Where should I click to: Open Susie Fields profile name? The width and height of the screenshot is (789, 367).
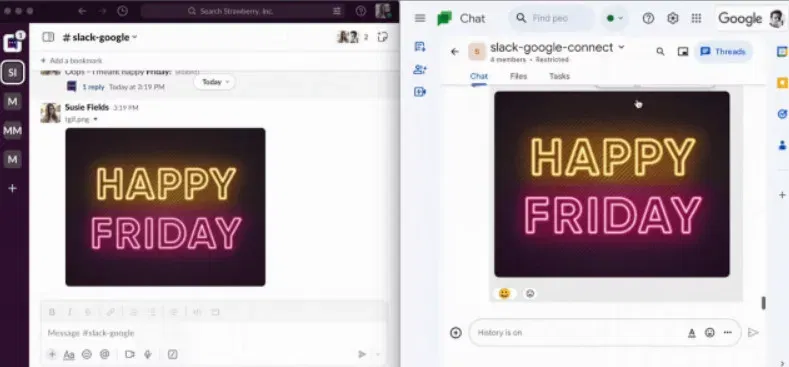(x=87, y=107)
